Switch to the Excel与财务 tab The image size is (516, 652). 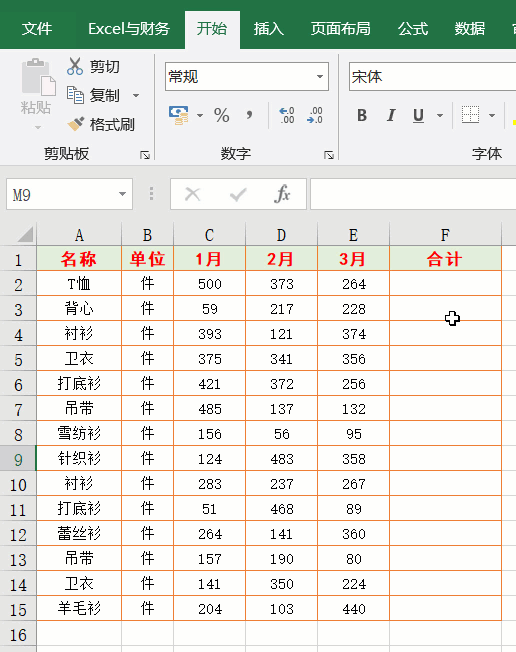point(129,29)
